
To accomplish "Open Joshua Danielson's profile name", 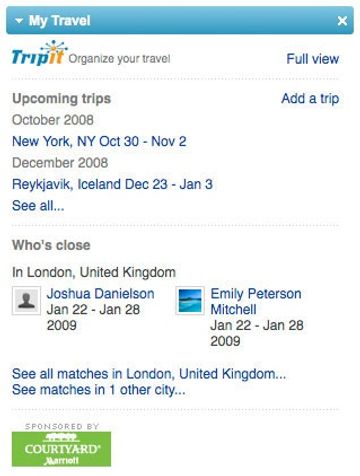I will 100,294.
